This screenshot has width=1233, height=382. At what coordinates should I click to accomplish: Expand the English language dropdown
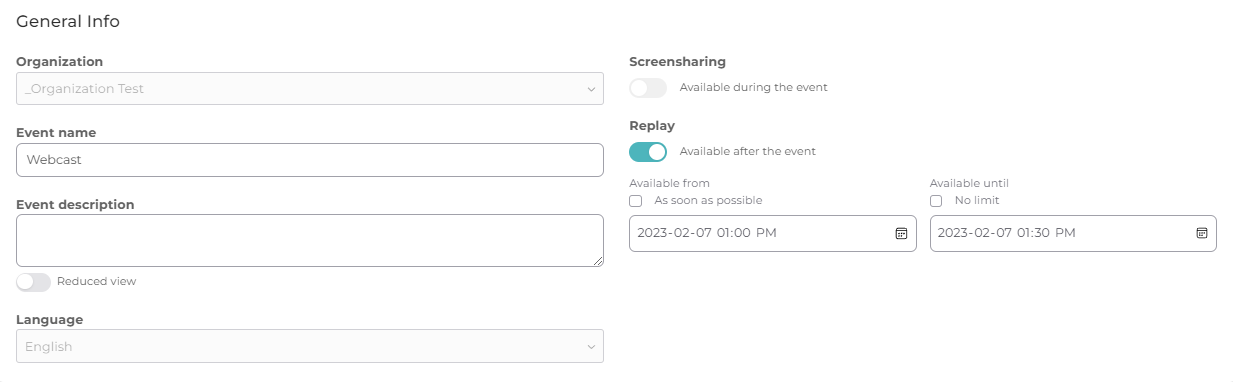[310, 346]
